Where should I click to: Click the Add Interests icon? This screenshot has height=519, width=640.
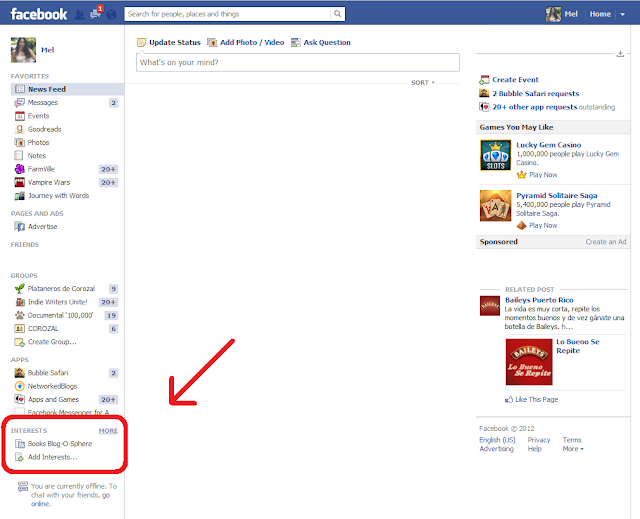20,457
